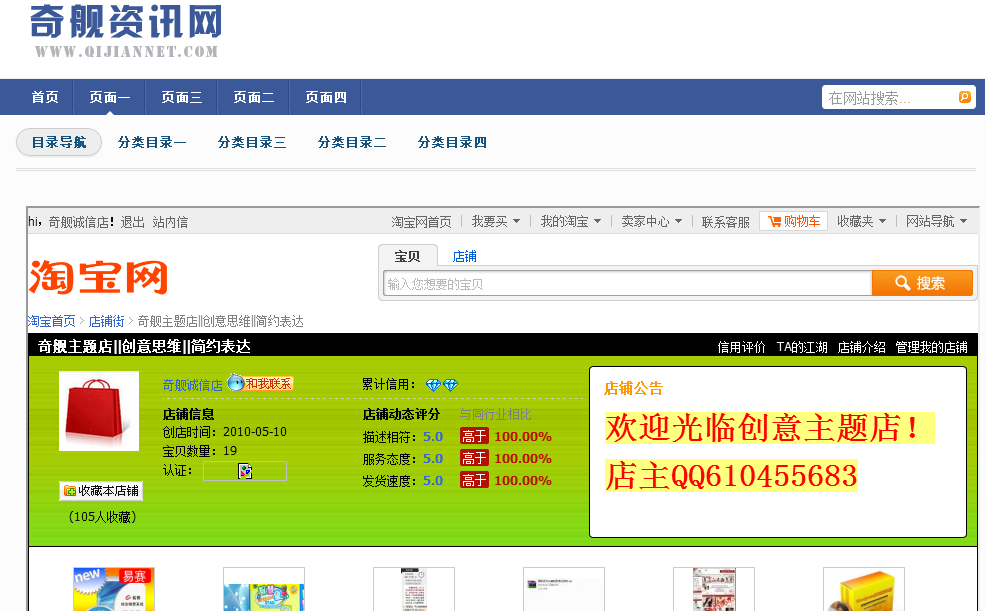Click the second blue cartoon product thumbnail

264,589
